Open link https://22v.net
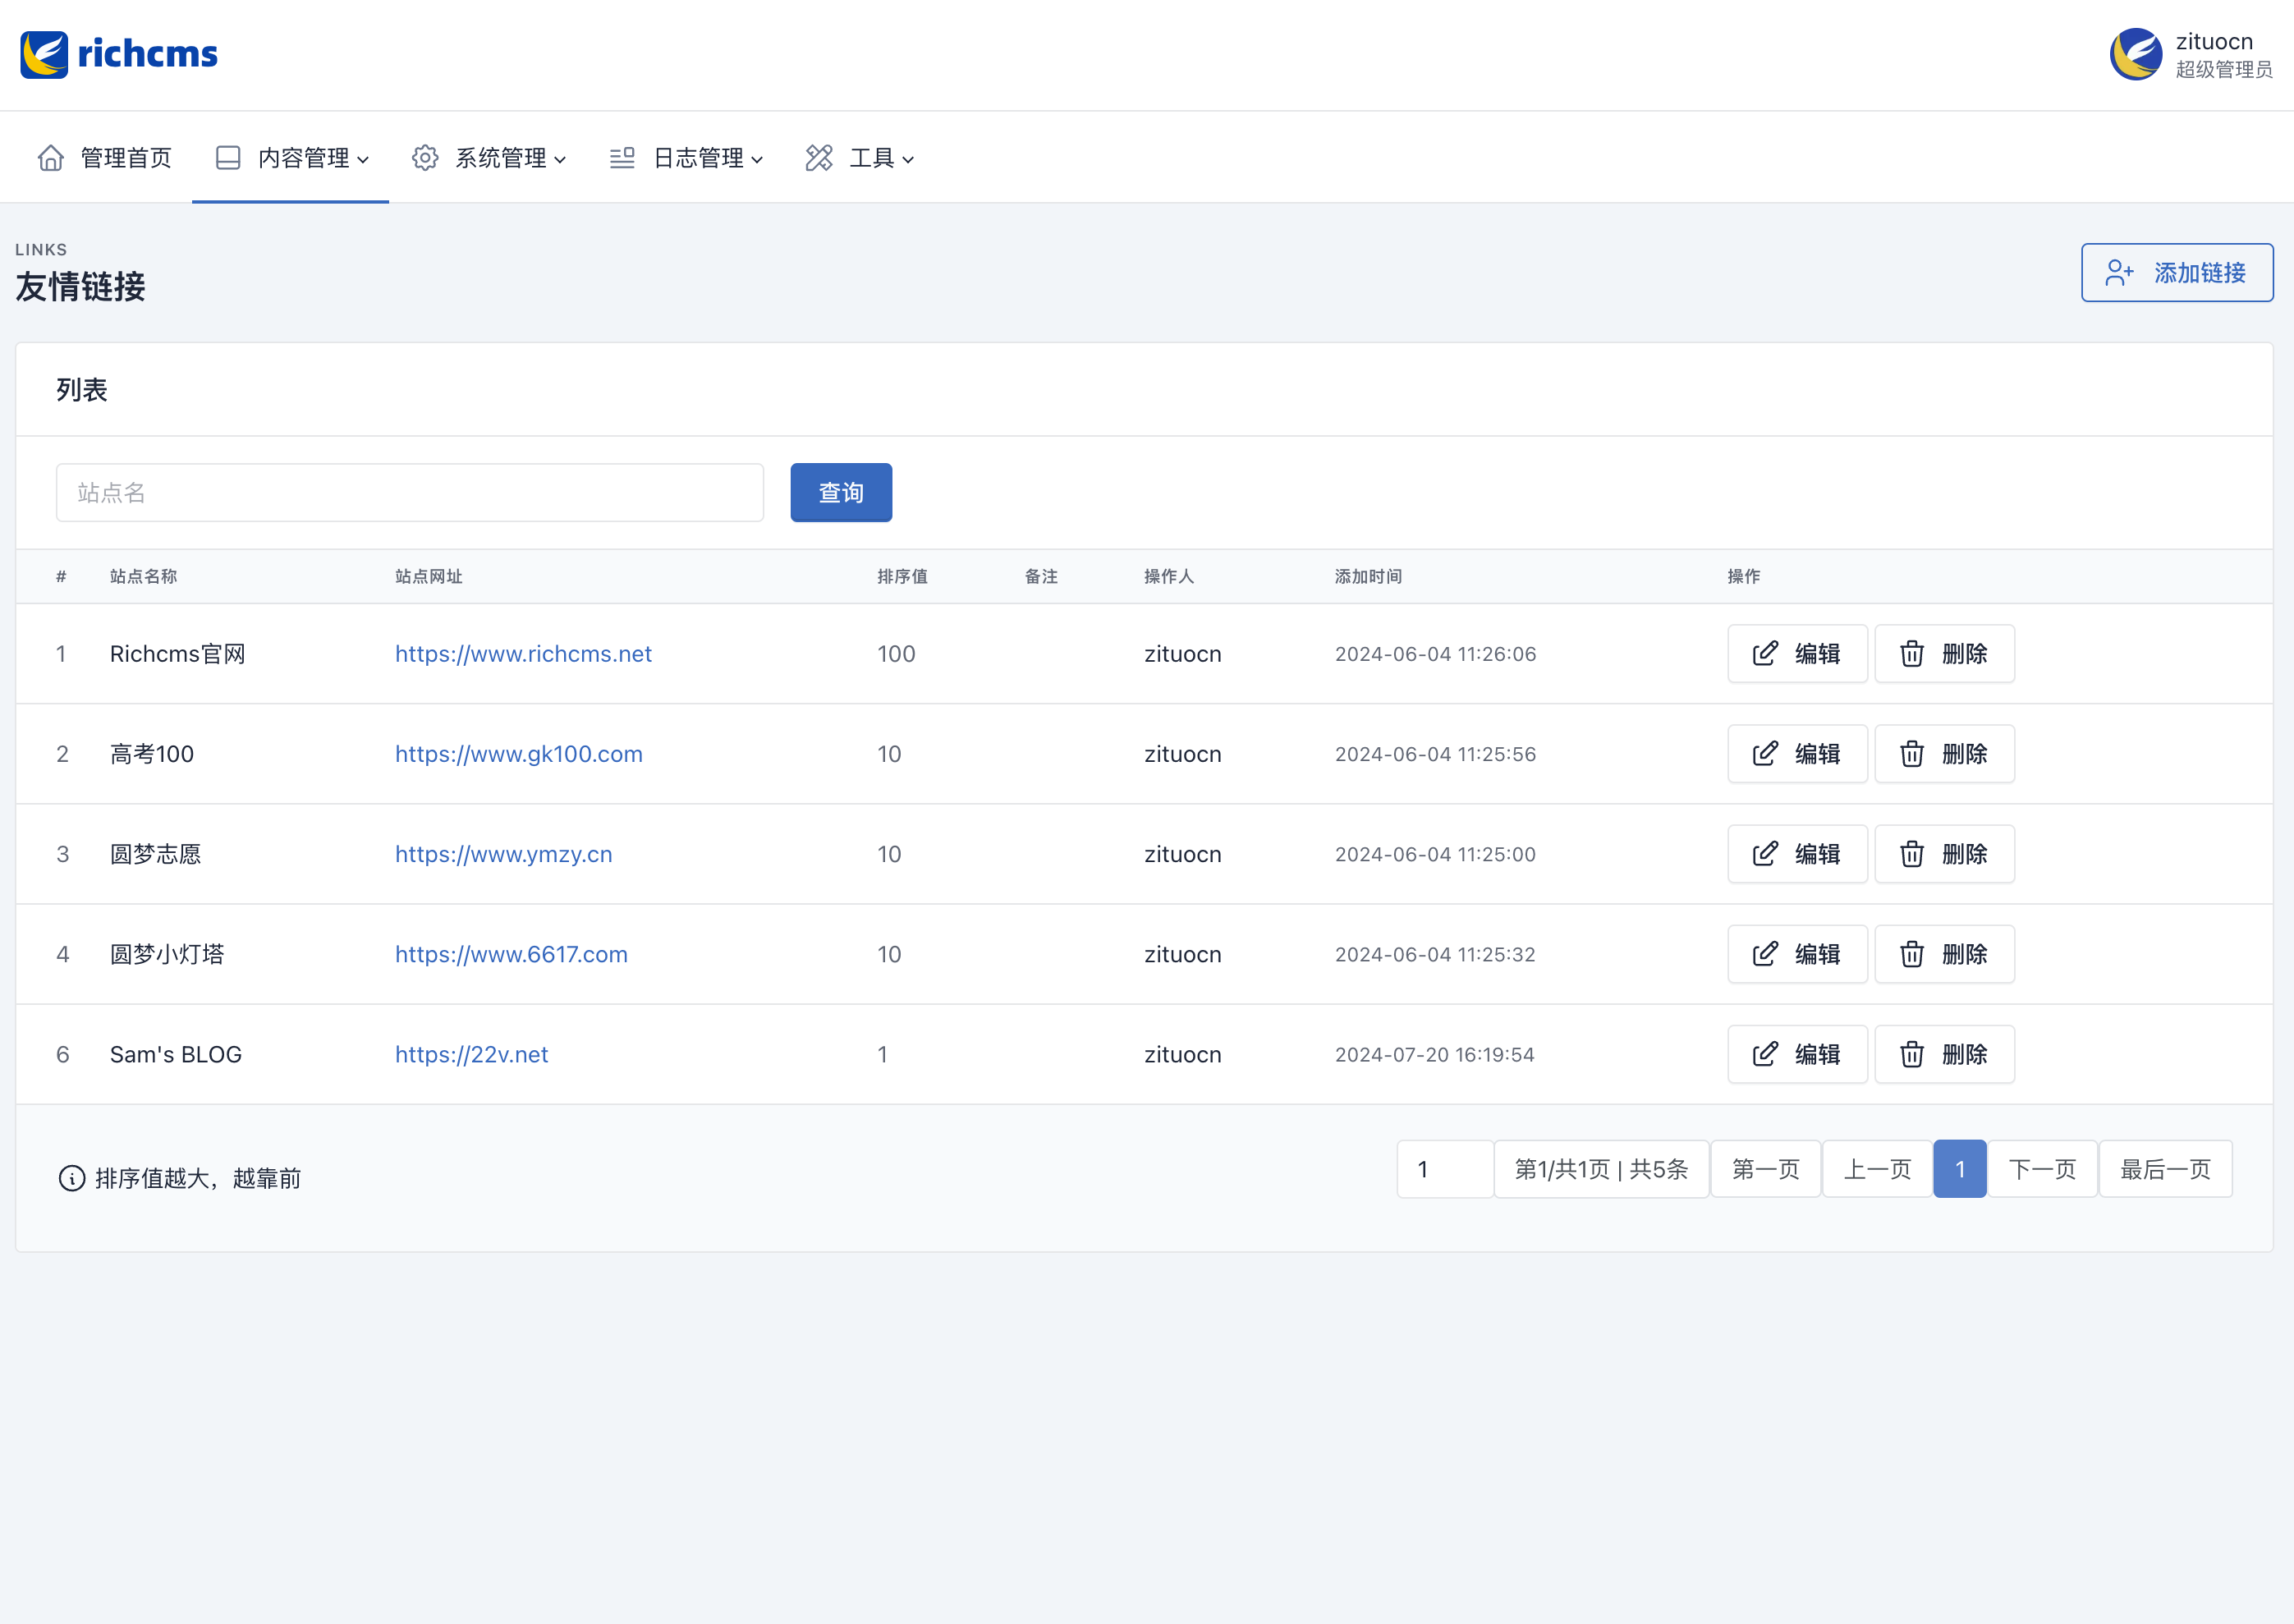The height and width of the screenshot is (1624, 2294). pyautogui.click(x=471, y=1054)
